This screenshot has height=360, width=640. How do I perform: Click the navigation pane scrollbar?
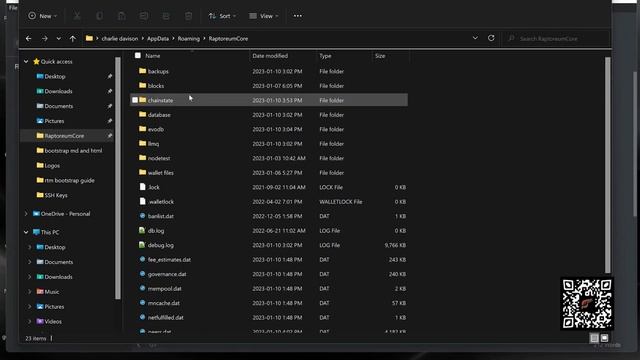point(118,178)
